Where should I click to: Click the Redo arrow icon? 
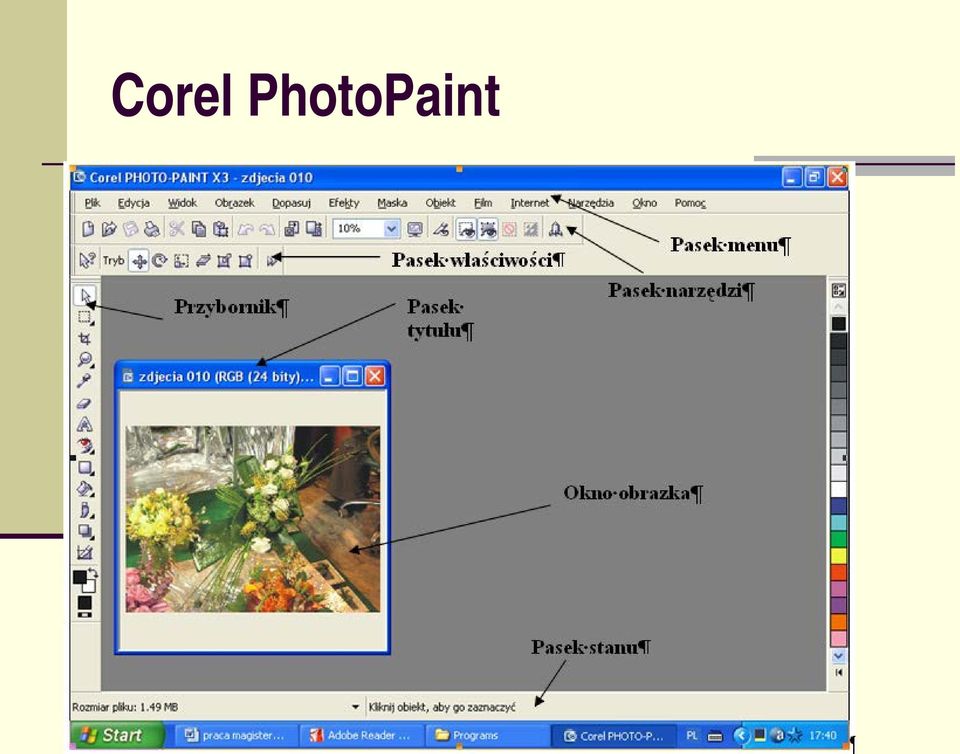coord(267,229)
